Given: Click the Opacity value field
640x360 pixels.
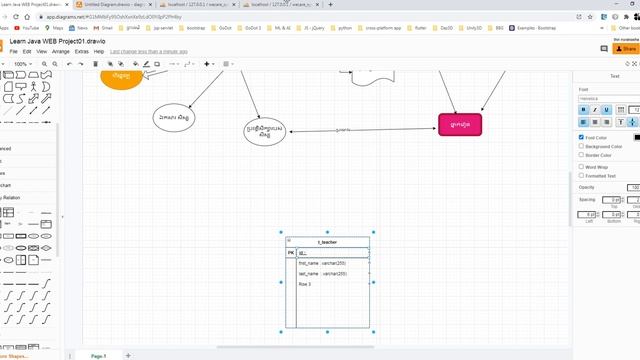Looking at the screenshot, I should pyautogui.click(x=633, y=187).
